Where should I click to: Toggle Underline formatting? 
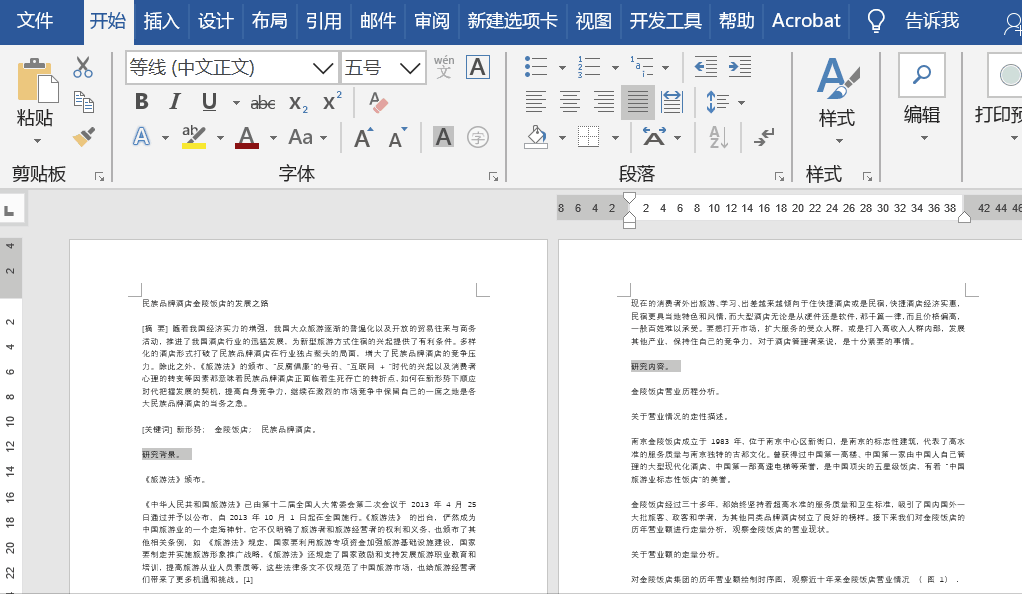coord(209,102)
